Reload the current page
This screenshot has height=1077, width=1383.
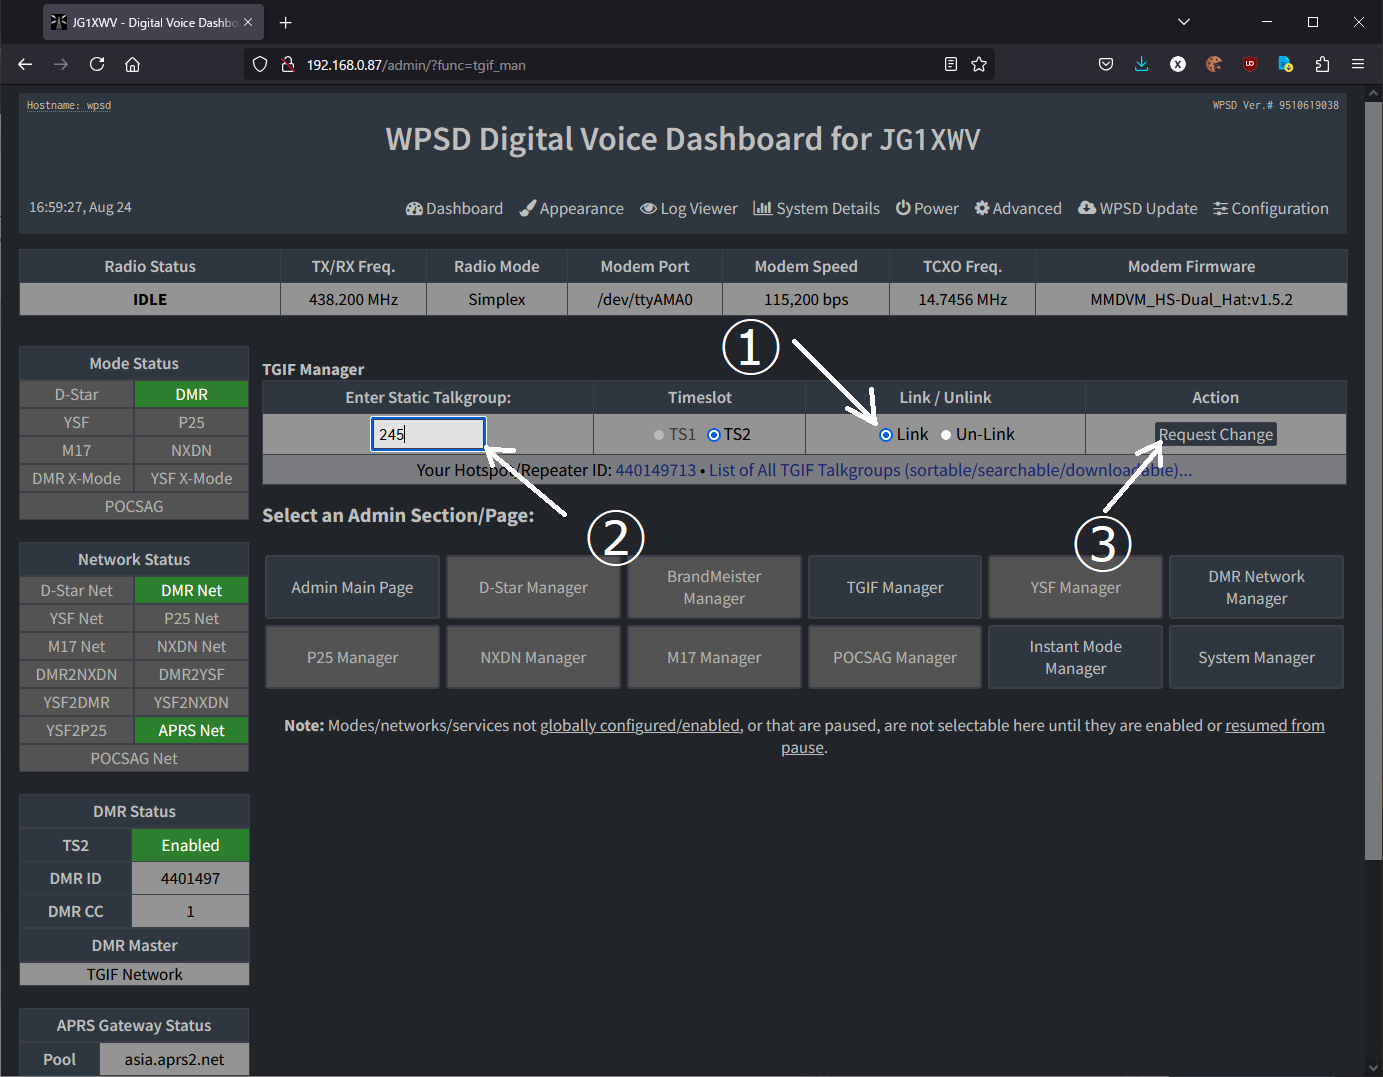coord(97,64)
